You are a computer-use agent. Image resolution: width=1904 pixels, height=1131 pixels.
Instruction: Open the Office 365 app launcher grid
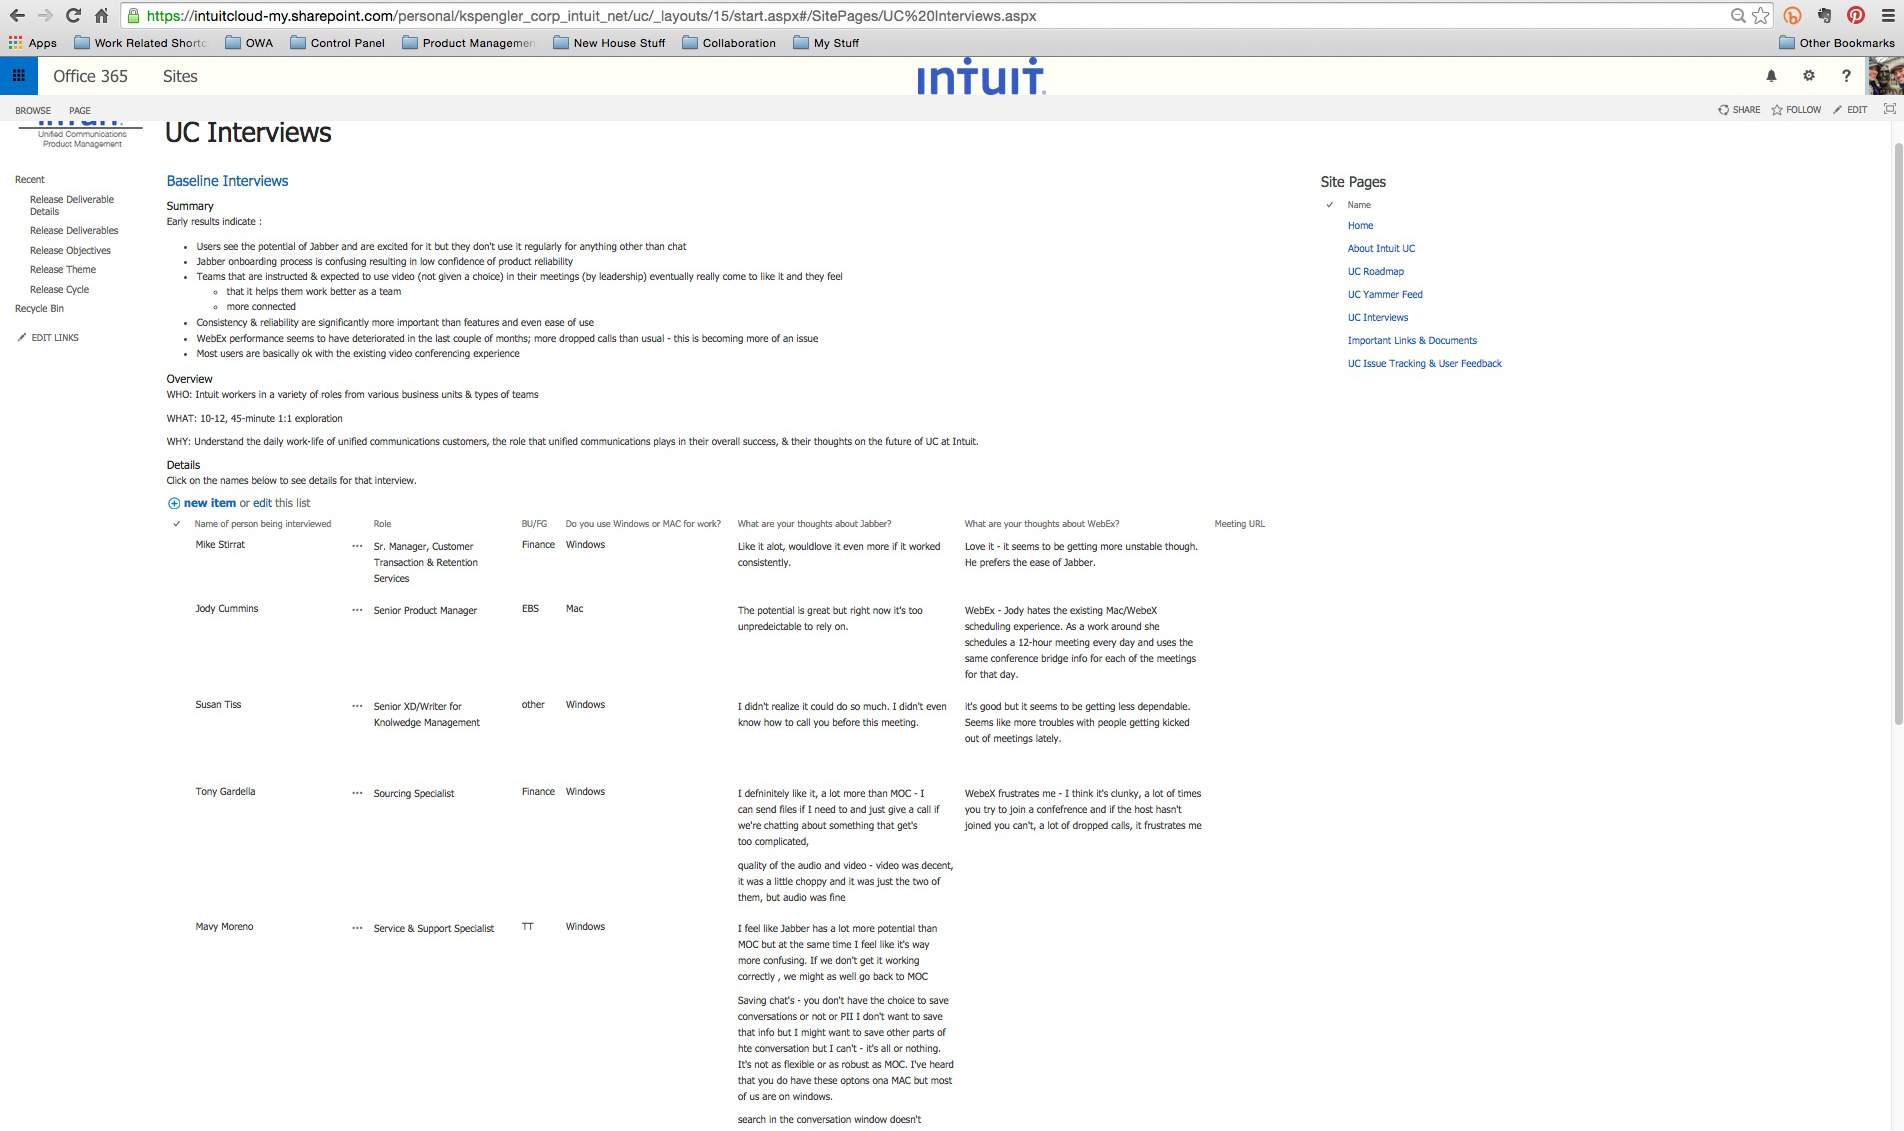tap(18, 75)
